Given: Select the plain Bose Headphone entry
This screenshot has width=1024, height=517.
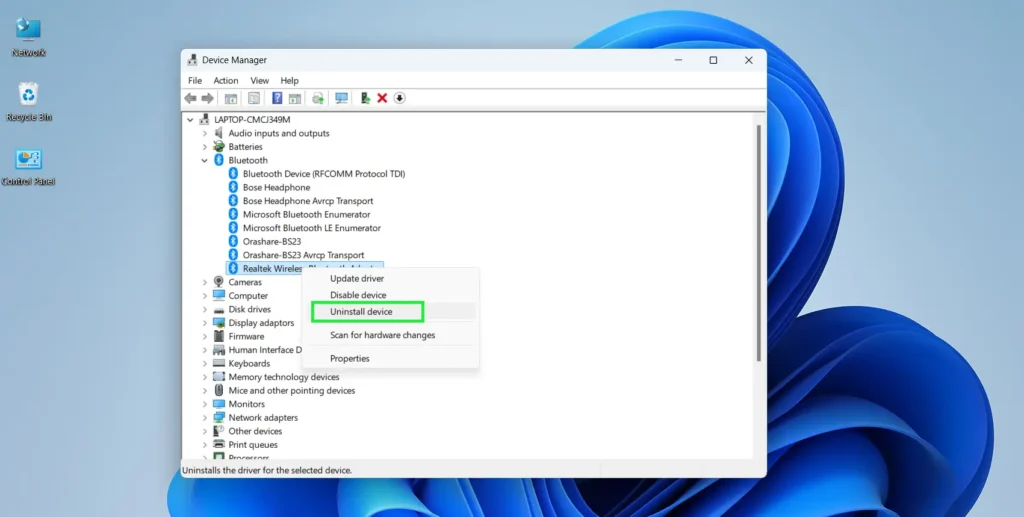Looking at the screenshot, I should (276, 187).
